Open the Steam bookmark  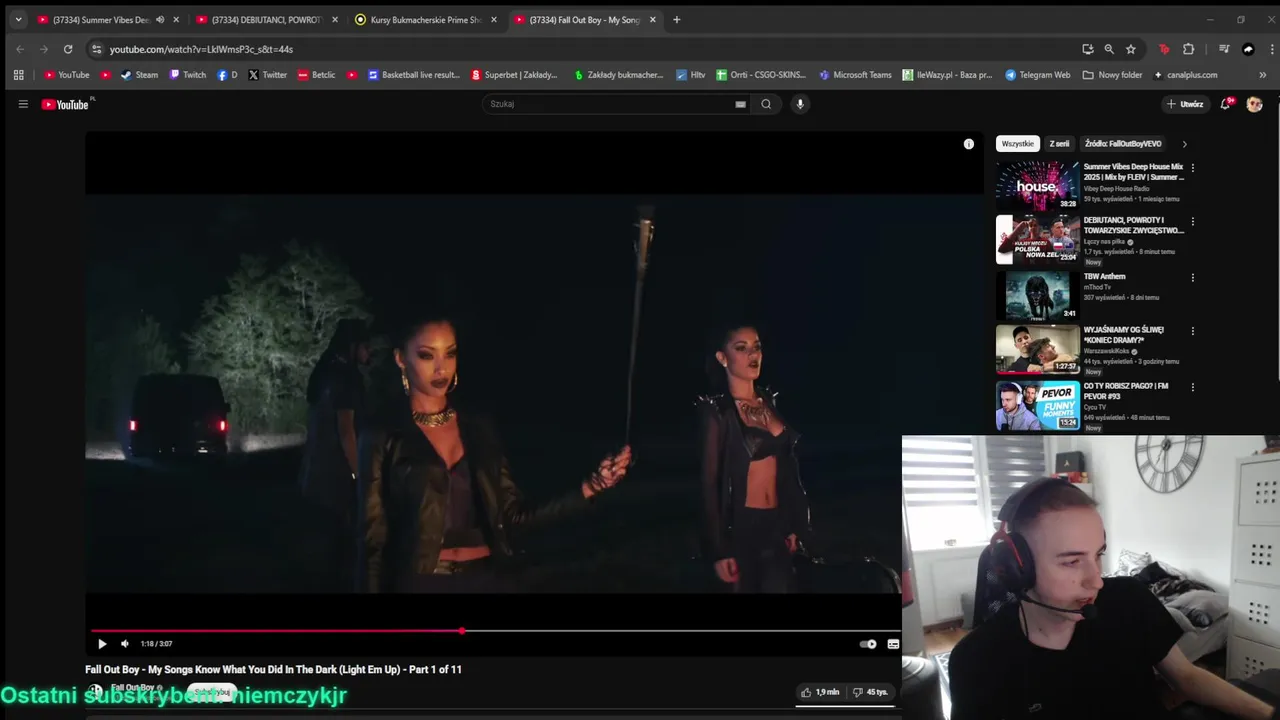coord(139,75)
